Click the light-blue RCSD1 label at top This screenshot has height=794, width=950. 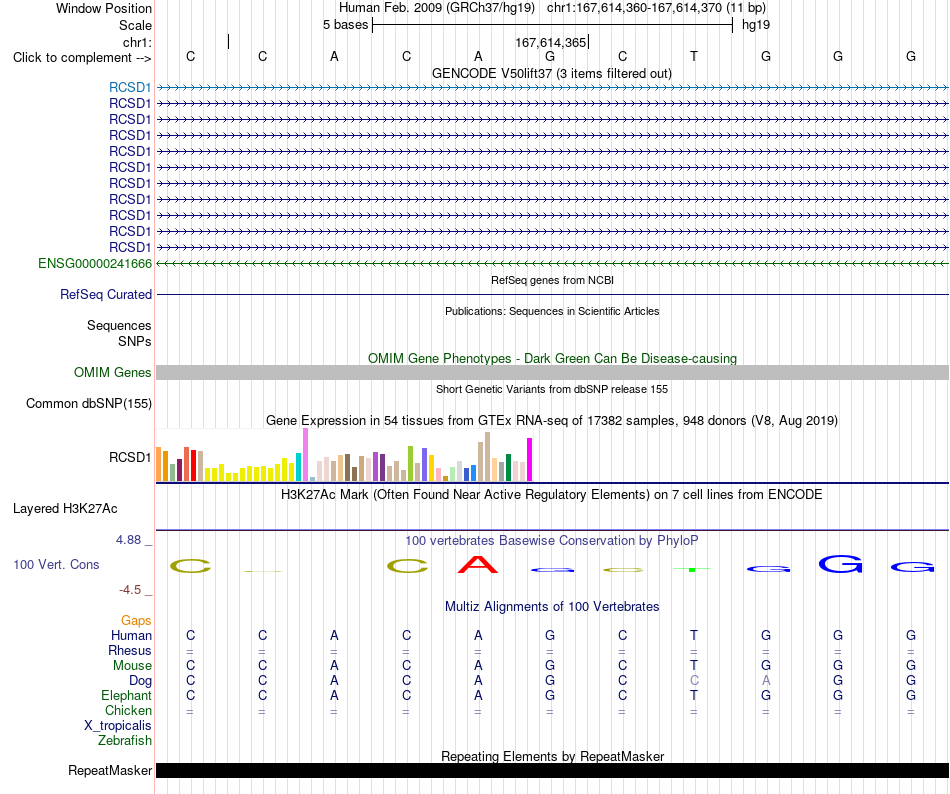point(130,87)
